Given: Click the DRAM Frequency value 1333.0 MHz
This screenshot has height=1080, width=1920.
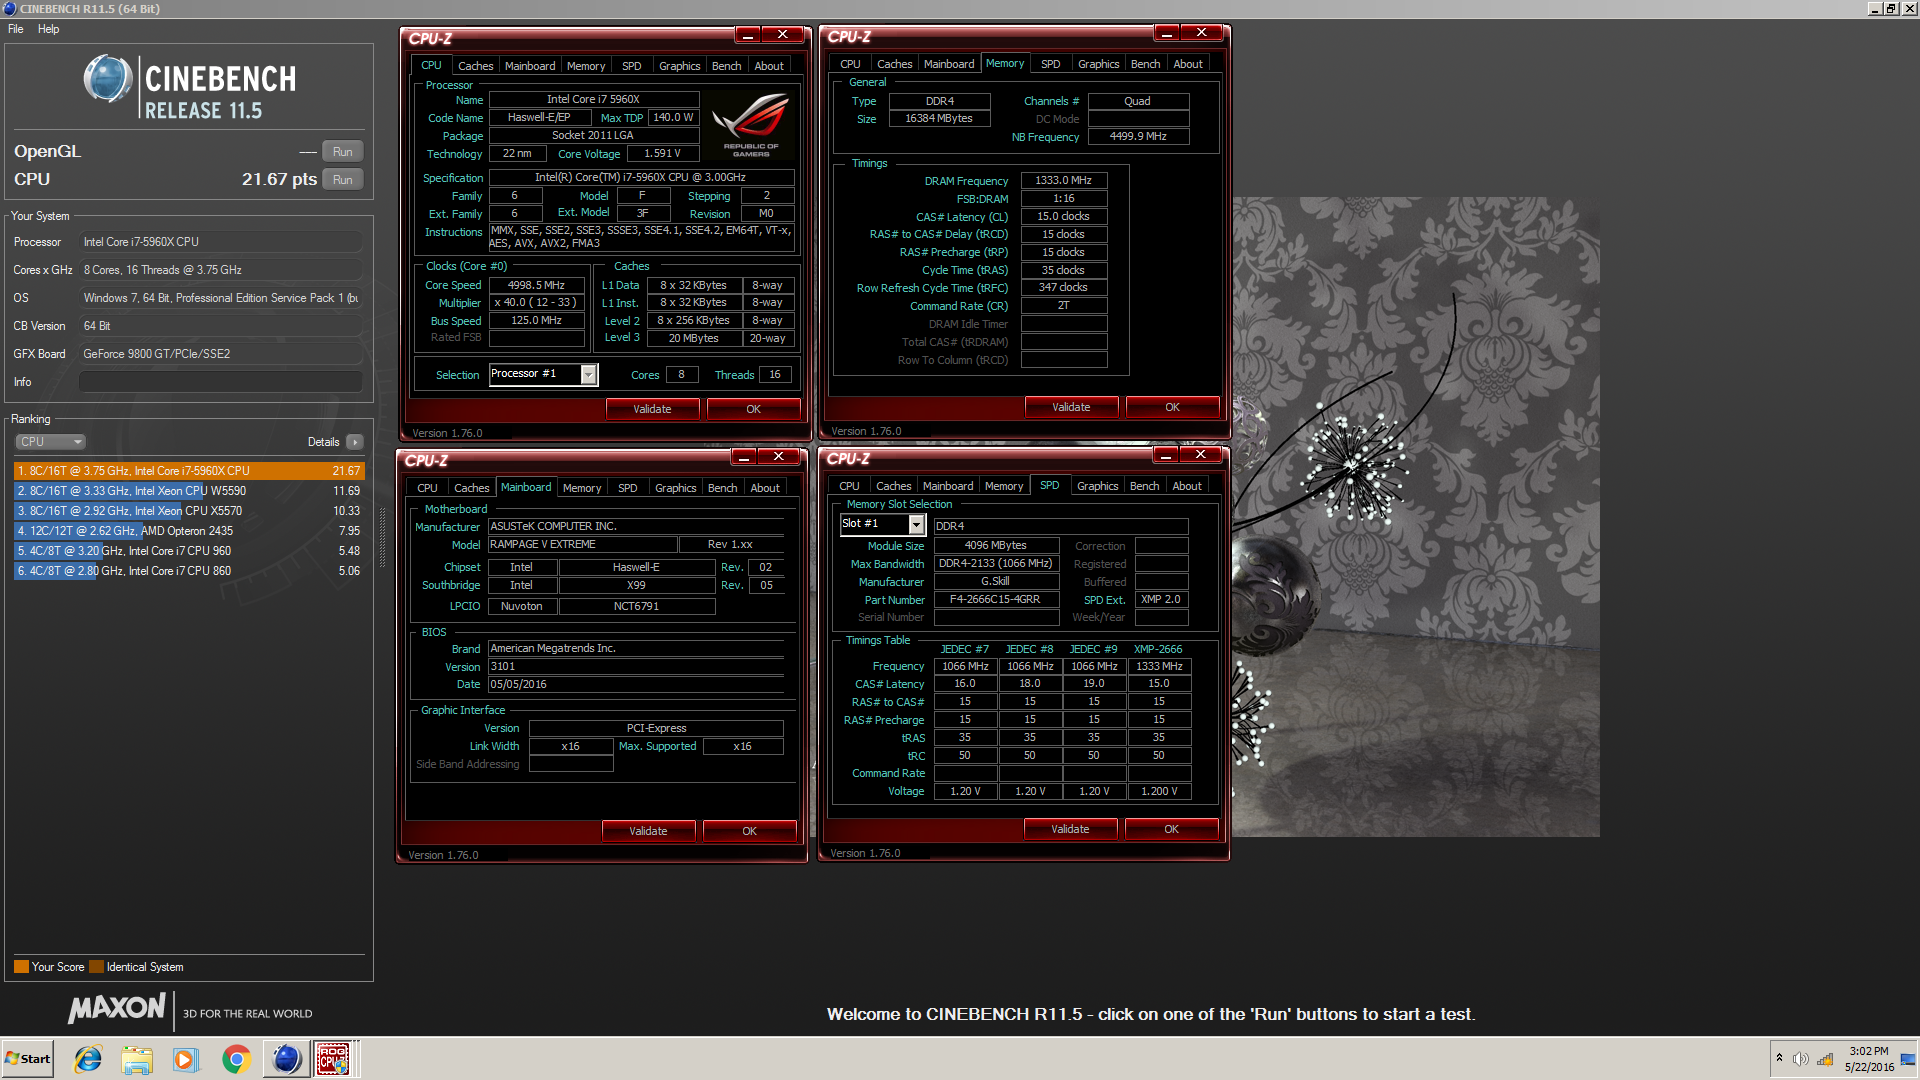Looking at the screenshot, I should pos(1063,181).
